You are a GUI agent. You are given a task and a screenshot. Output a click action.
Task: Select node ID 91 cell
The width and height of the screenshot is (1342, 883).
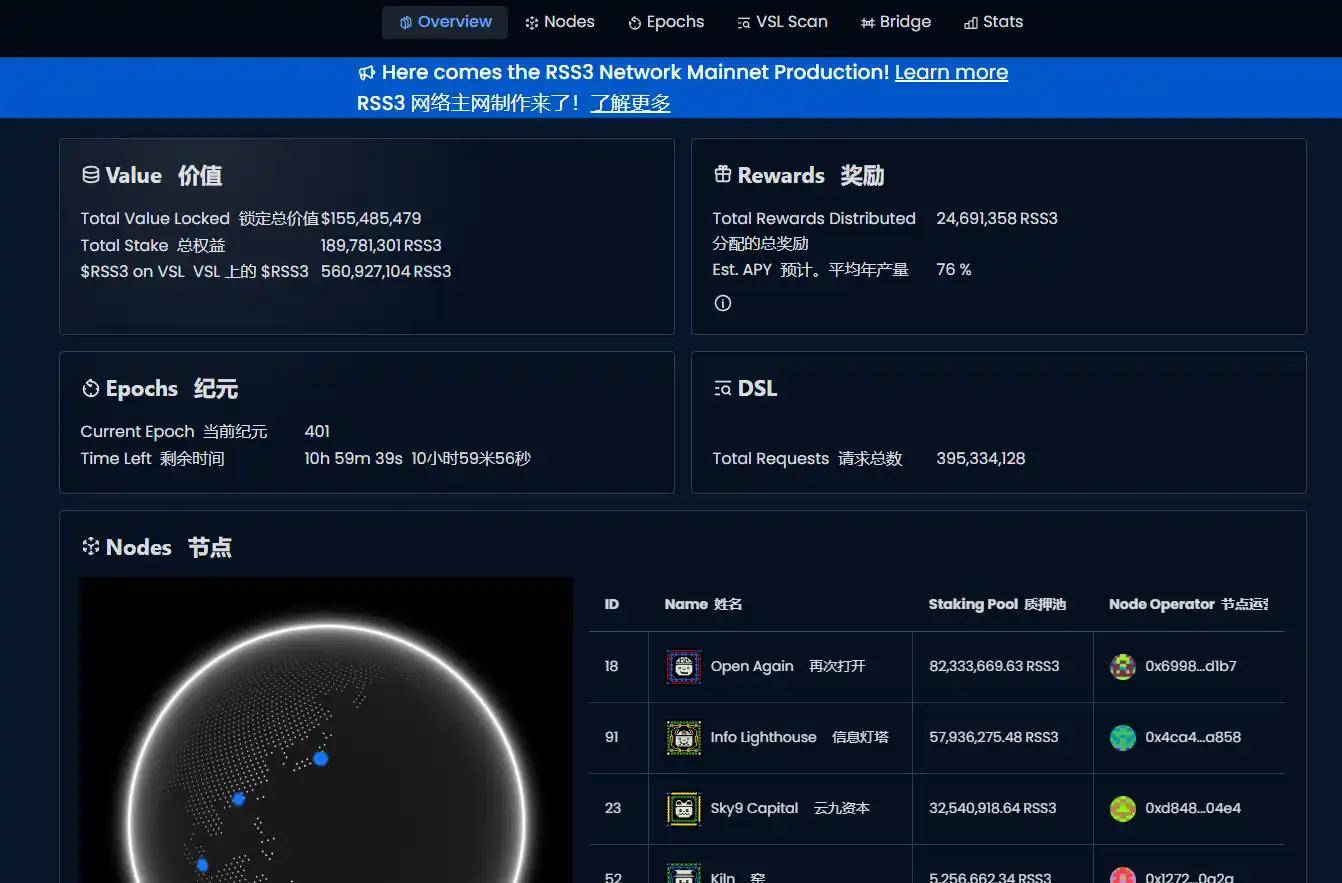(612, 737)
